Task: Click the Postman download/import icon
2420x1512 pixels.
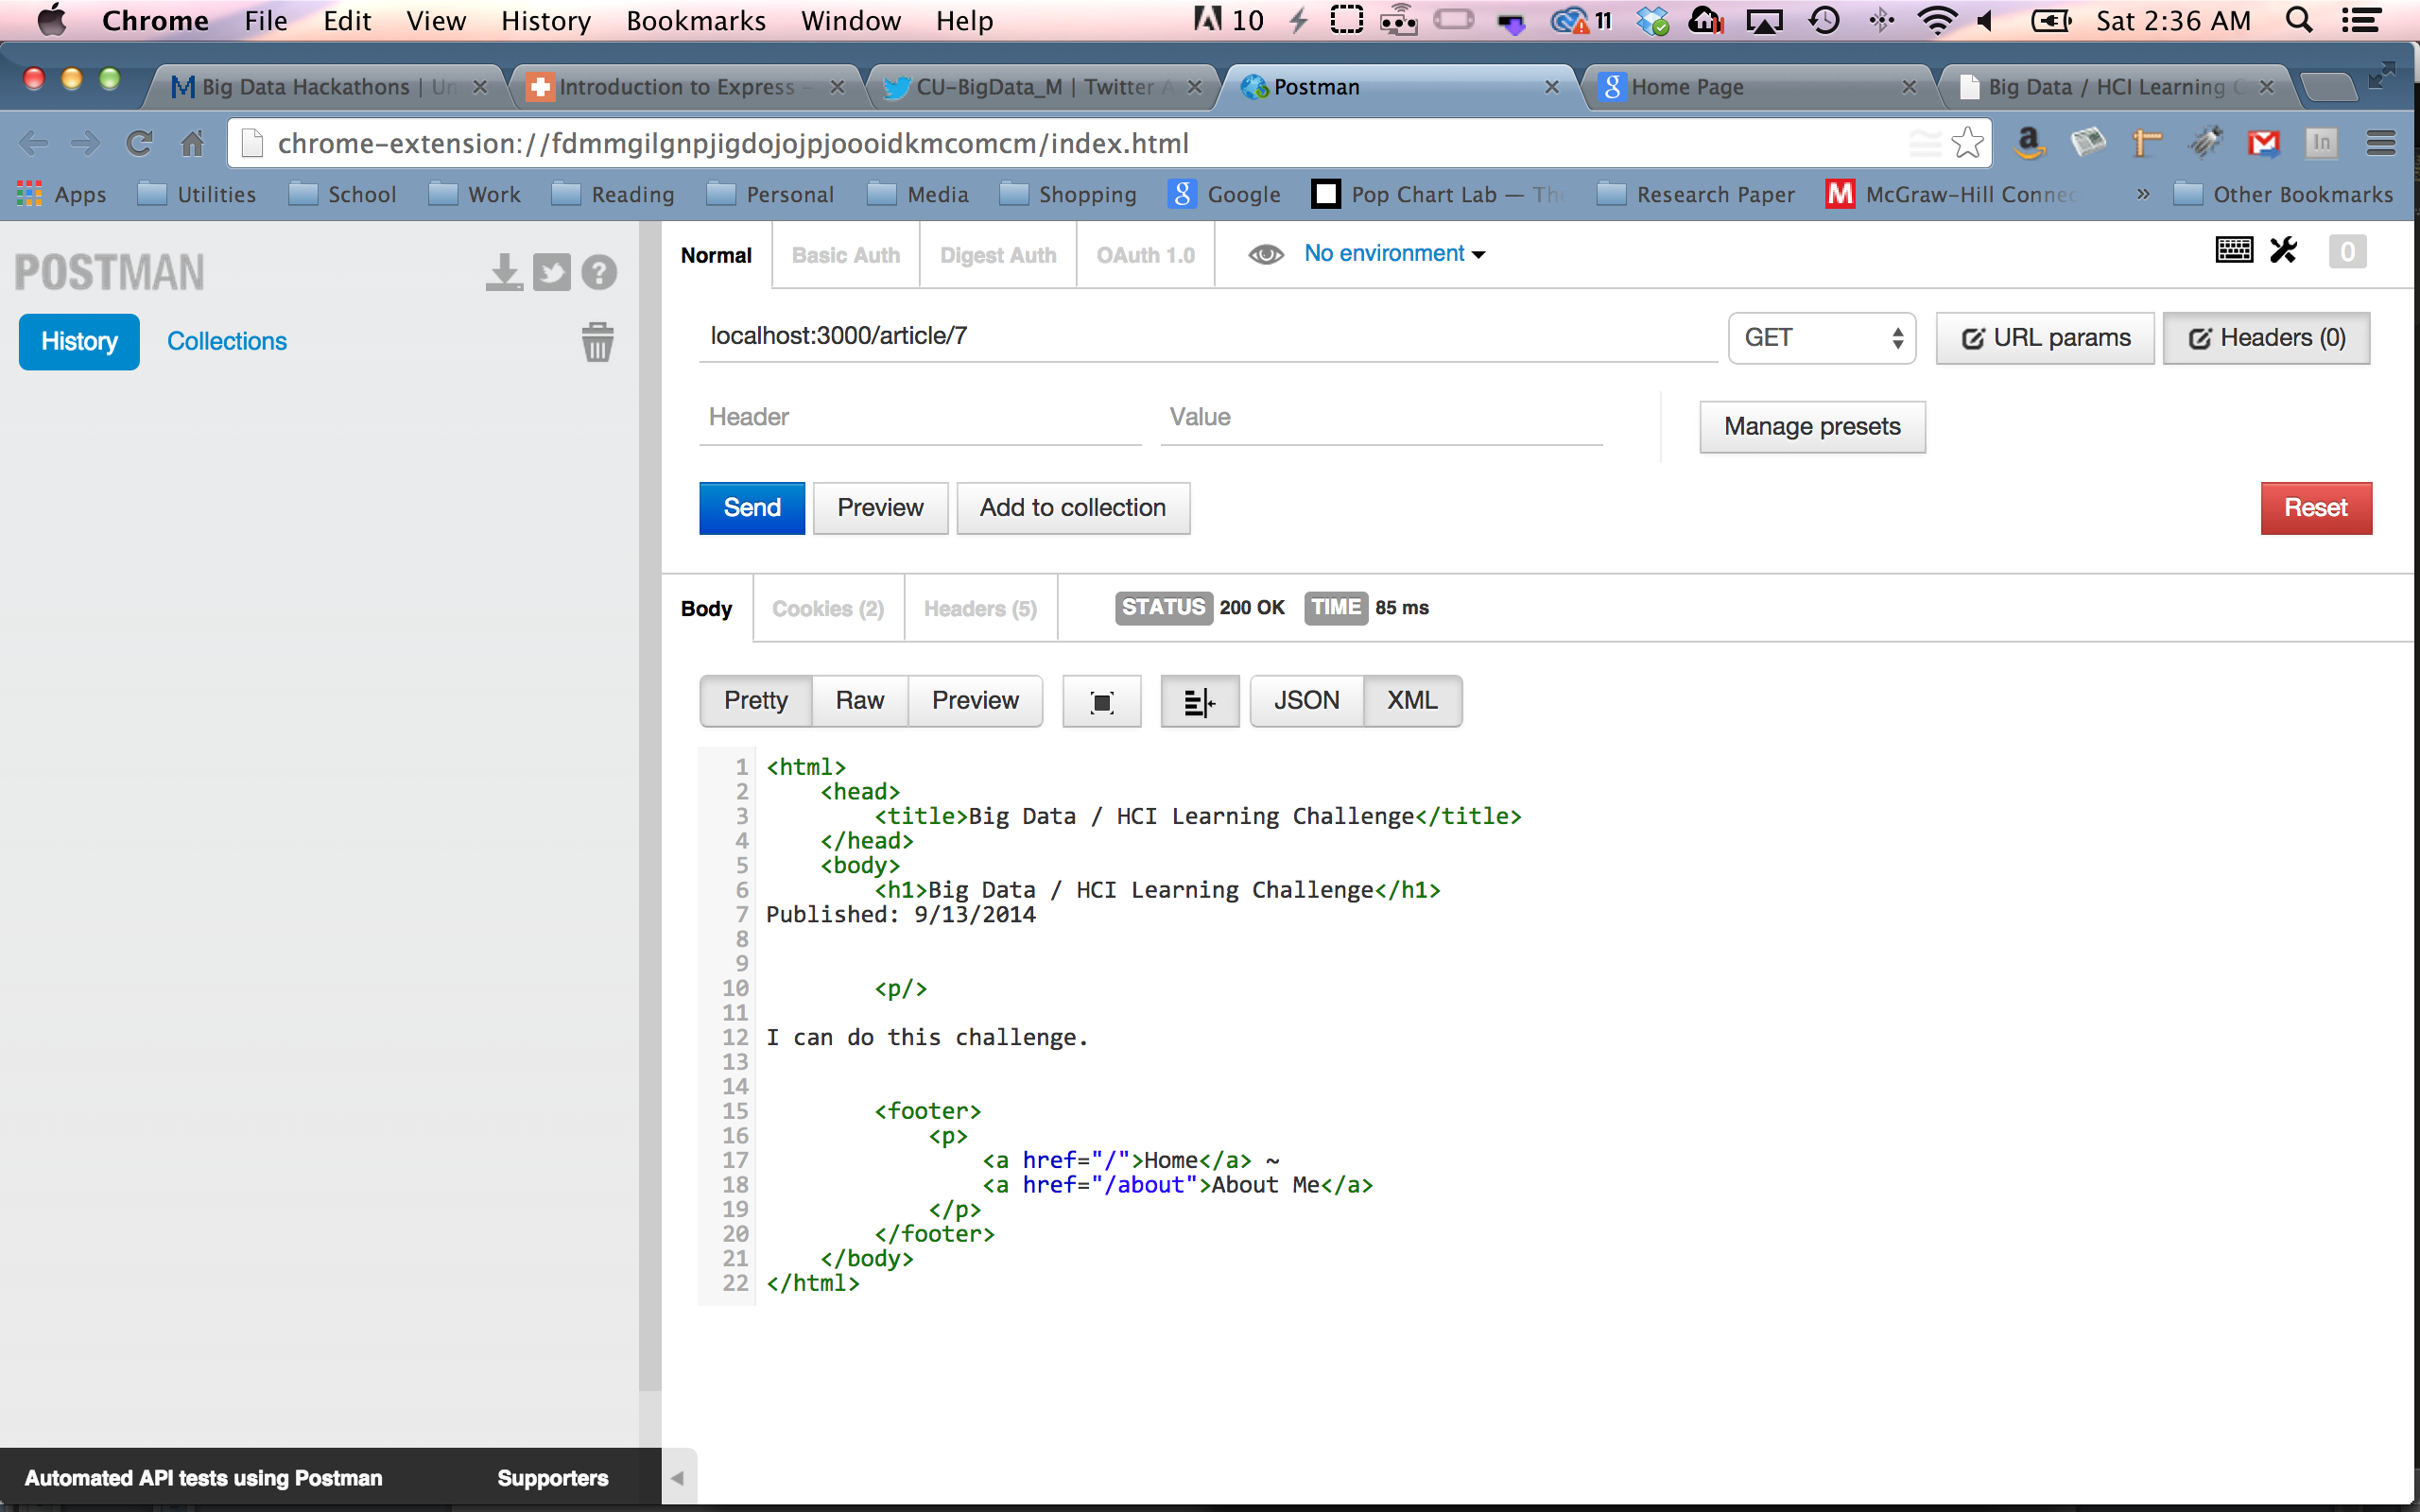Action: tap(504, 272)
